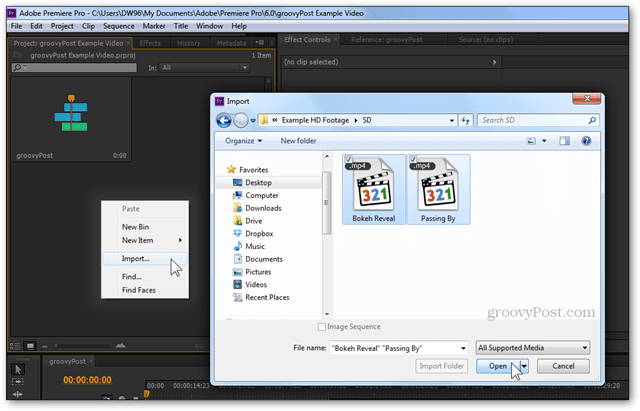Click the Import Folder button

pos(442,367)
